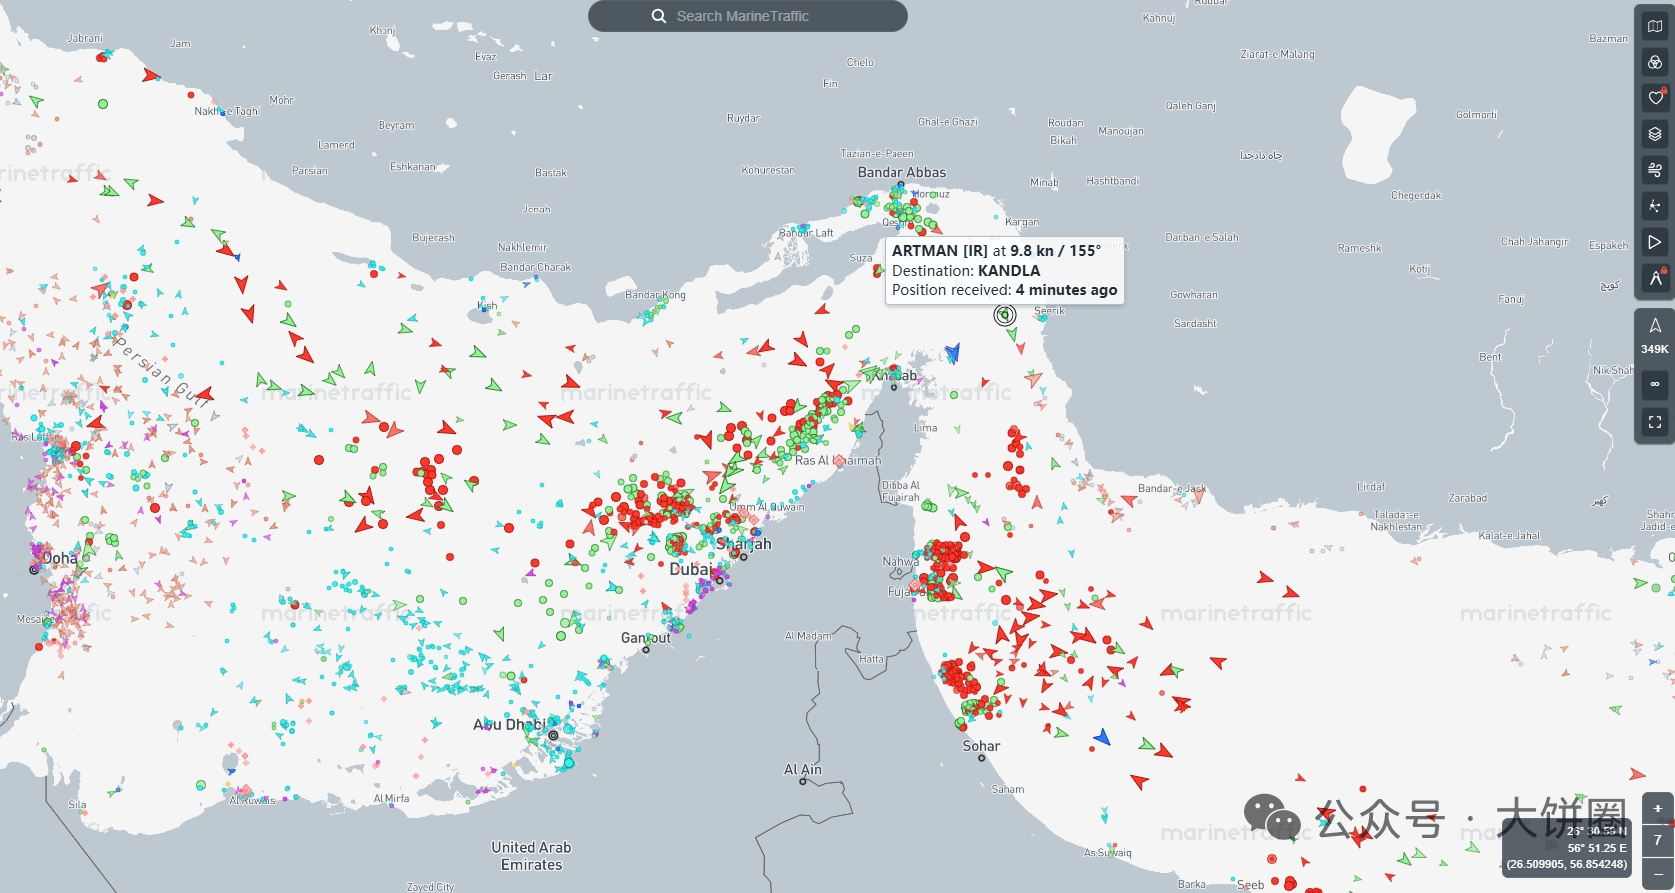Click the Doha city label

(60, 558)
